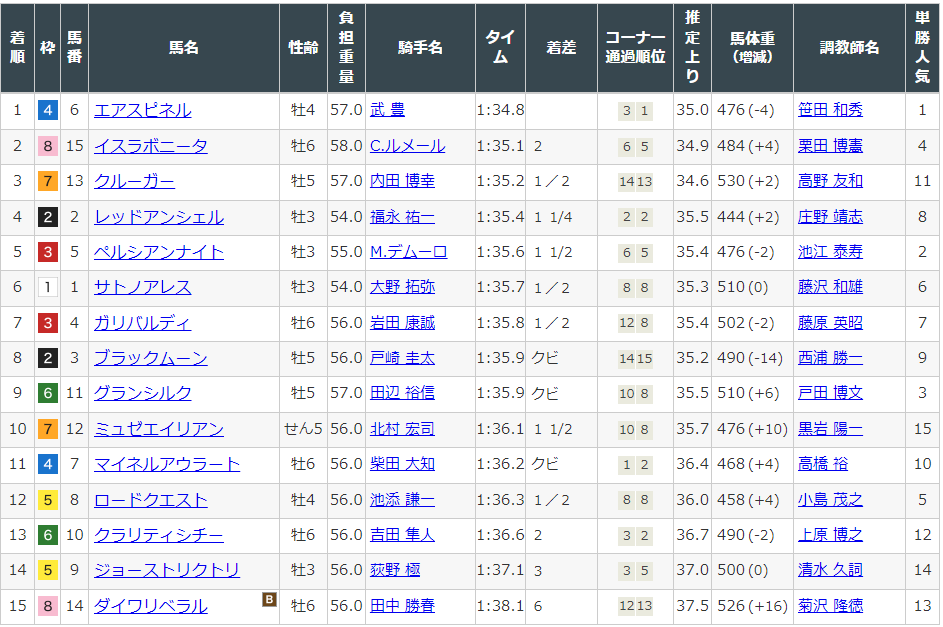Viewport: 943px width, 627px height.
Task: Open jockey link 田辺 裕信
Action: point(402,393)
